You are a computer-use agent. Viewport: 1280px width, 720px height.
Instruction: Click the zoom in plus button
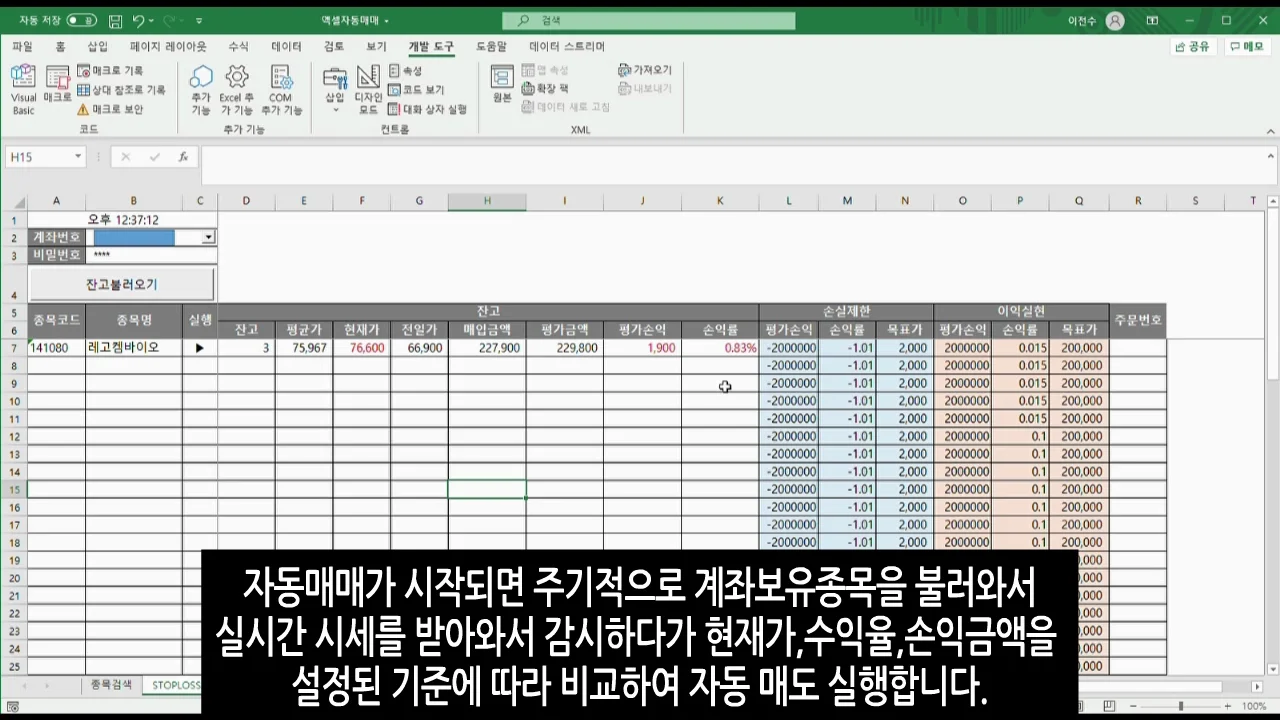coord(1226,706)
